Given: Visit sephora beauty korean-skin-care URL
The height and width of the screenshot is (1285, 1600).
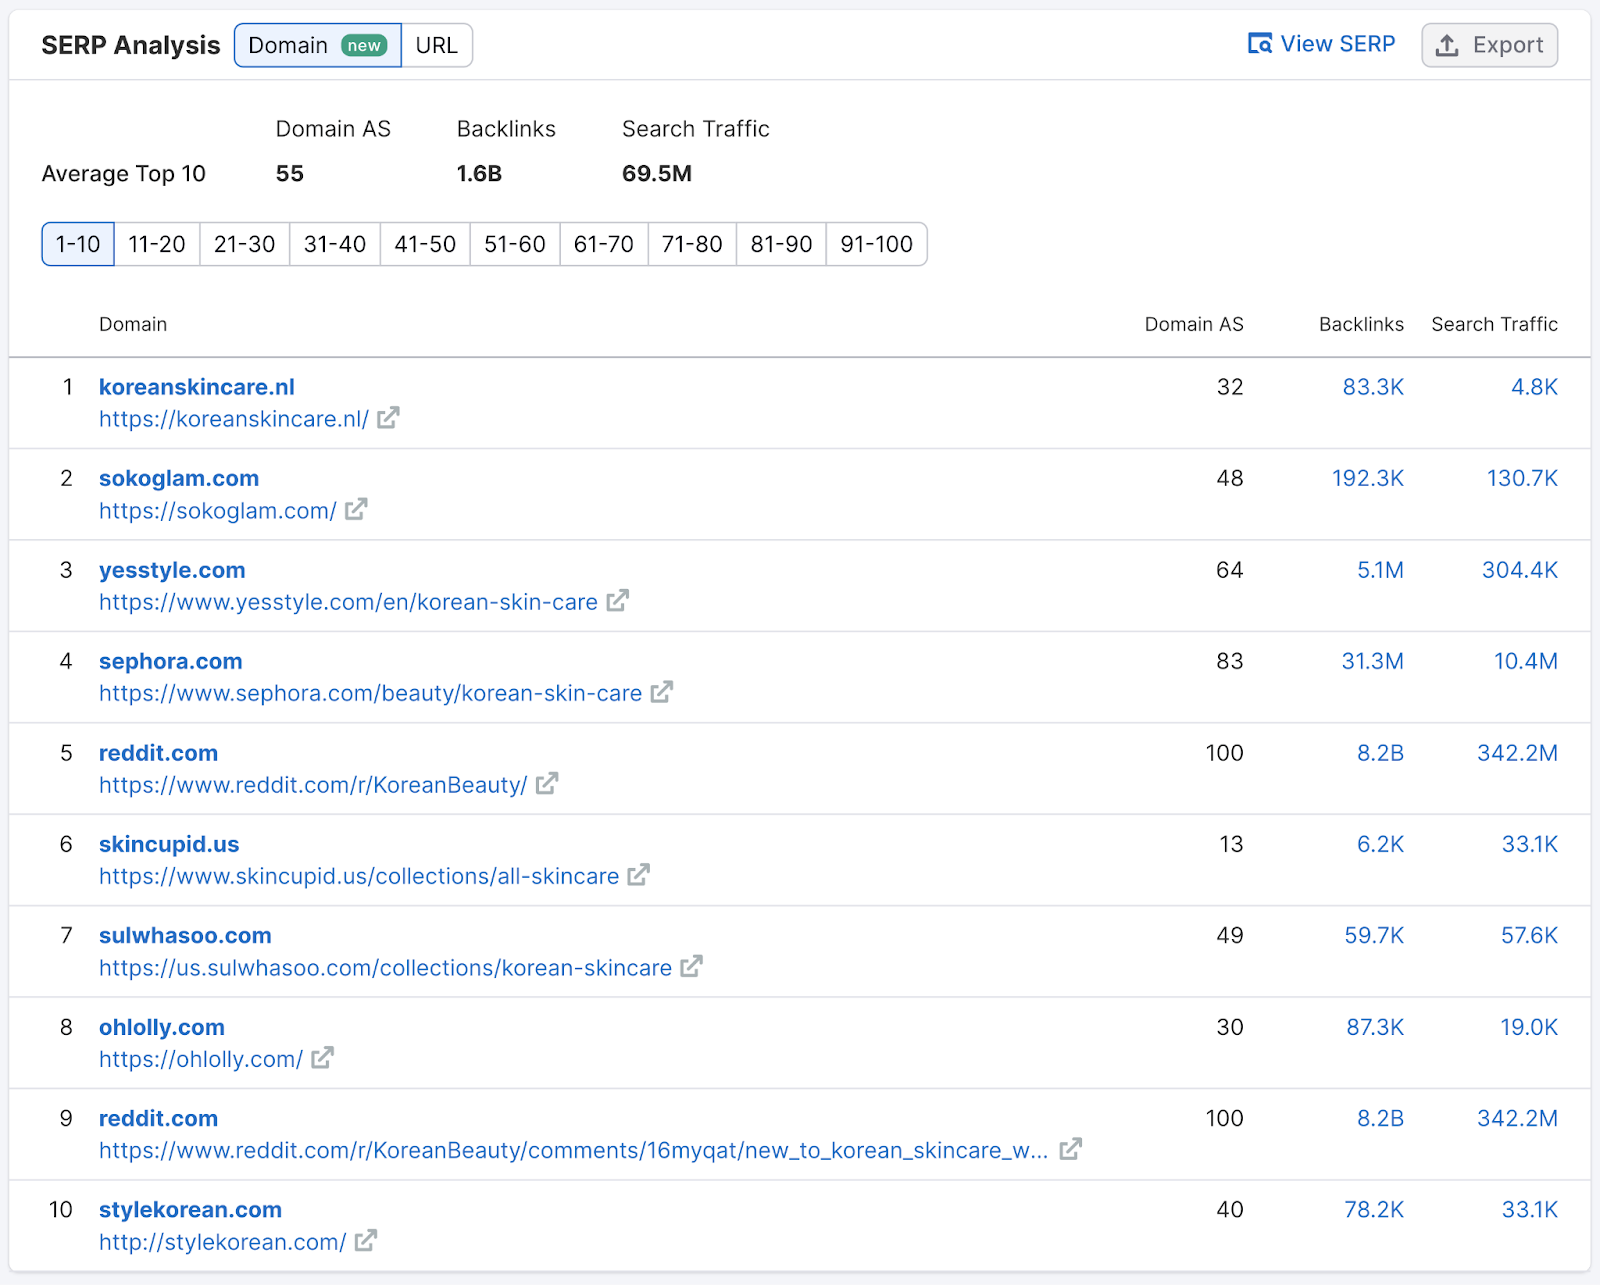Looking at the screenshot, I should [x=370, y=693].
